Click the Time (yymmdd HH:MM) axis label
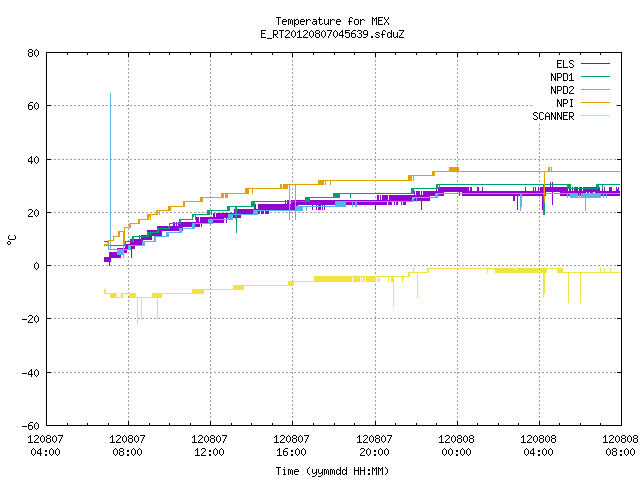The height and width of the screenshot is (480, 640). [x=332, y=471]
